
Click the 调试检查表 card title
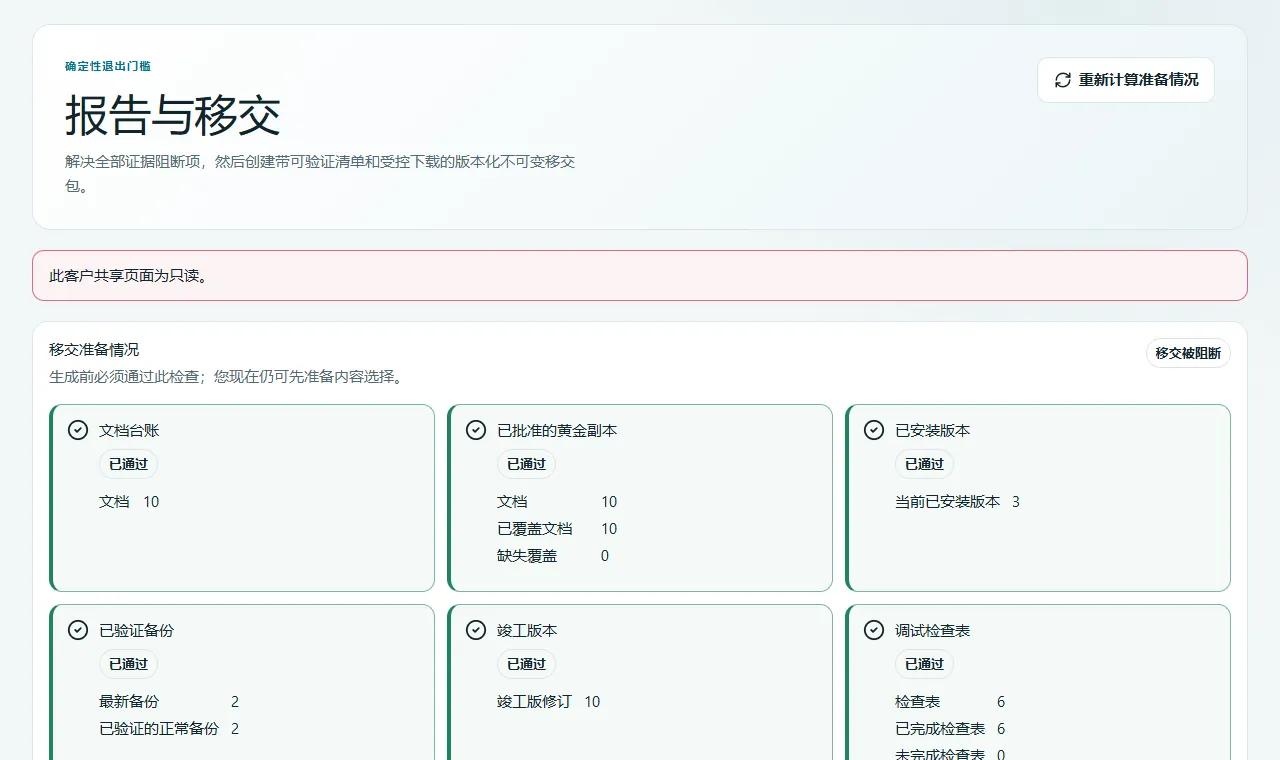click(x=932, y=631)
